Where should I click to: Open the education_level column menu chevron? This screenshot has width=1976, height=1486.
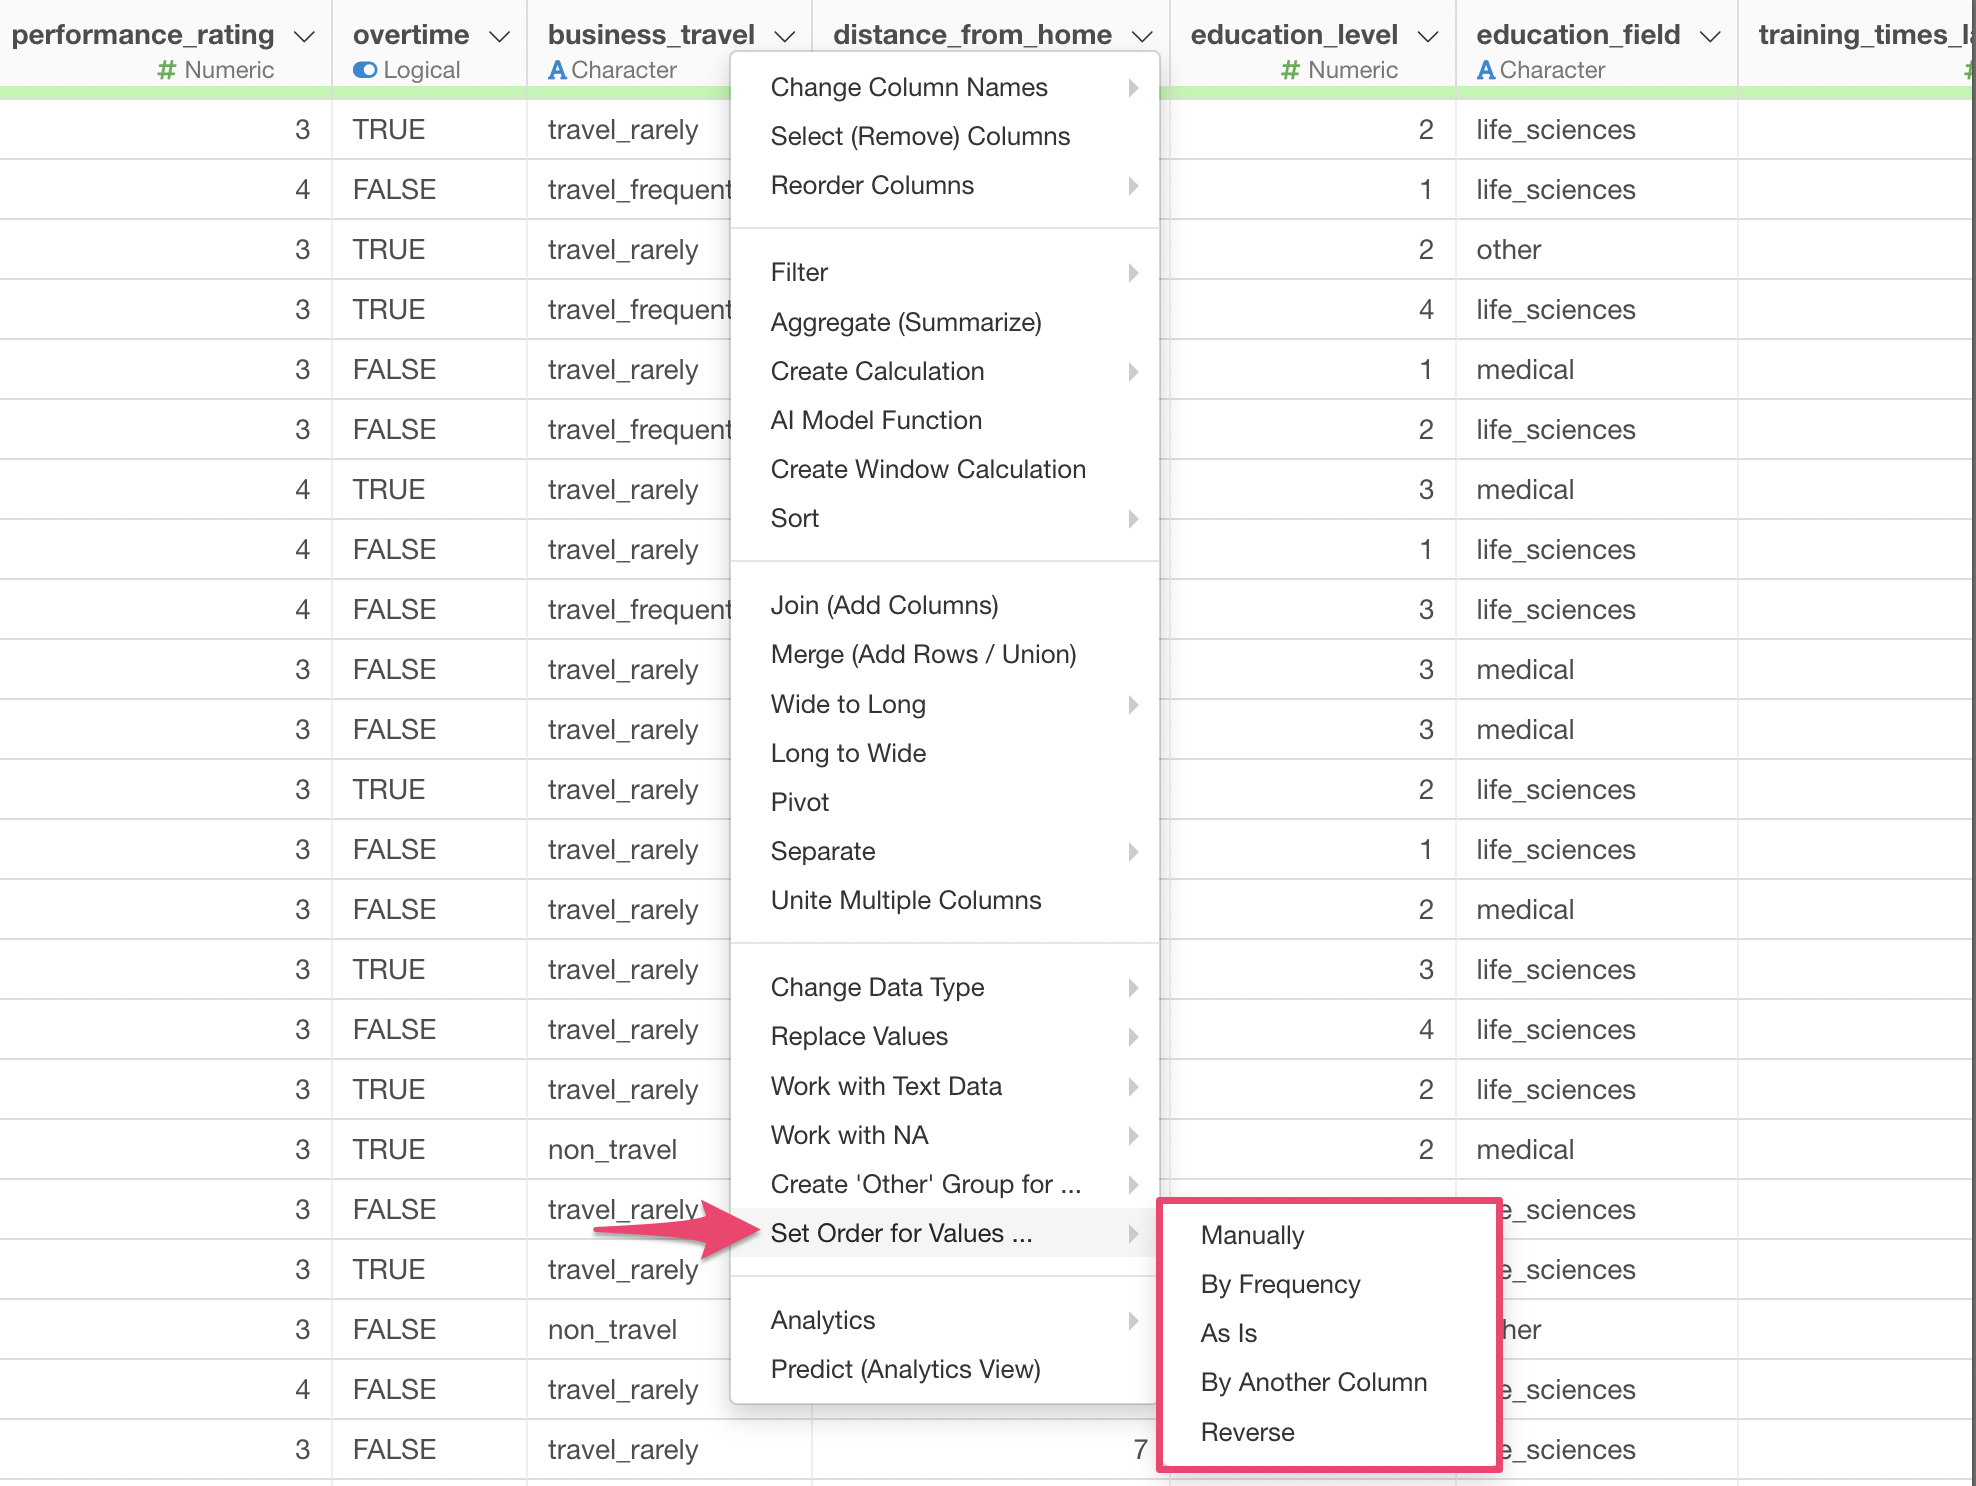point(1428,37)
